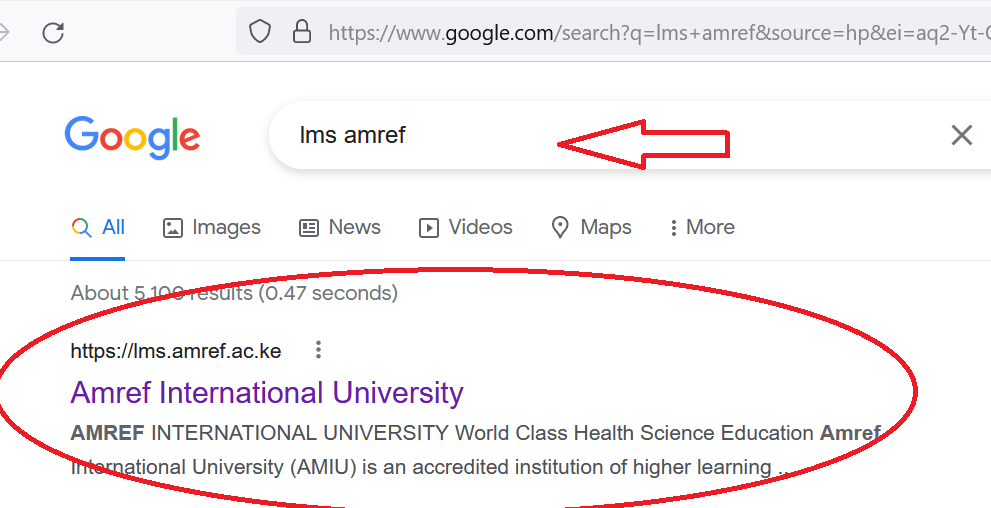Open the three-dot menu beside lms.amref.ac.ke
Image resolution: width=991 pixels, height=508 pixels.
(319, 349)
